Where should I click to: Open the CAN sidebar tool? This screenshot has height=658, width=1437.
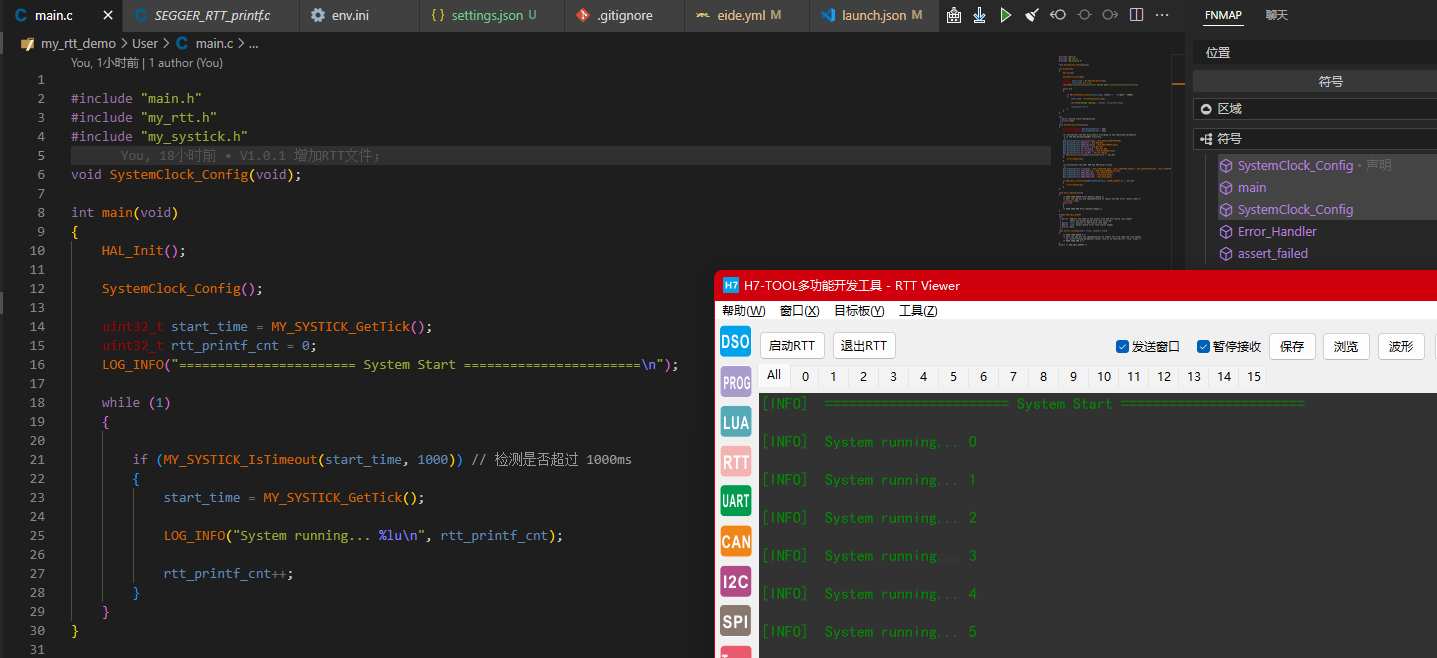[x=735, y=542]
